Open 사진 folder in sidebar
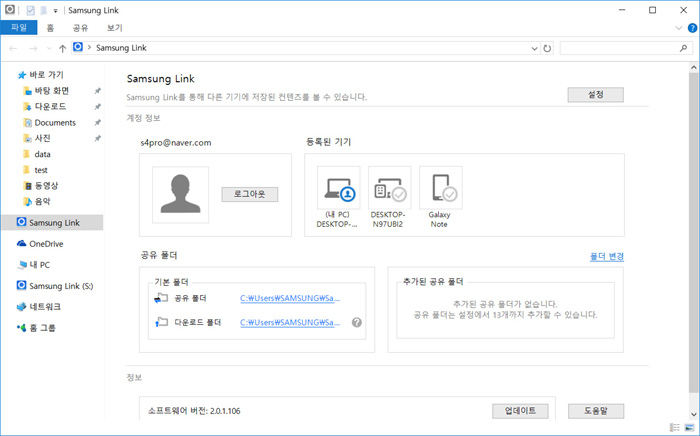 42,138
